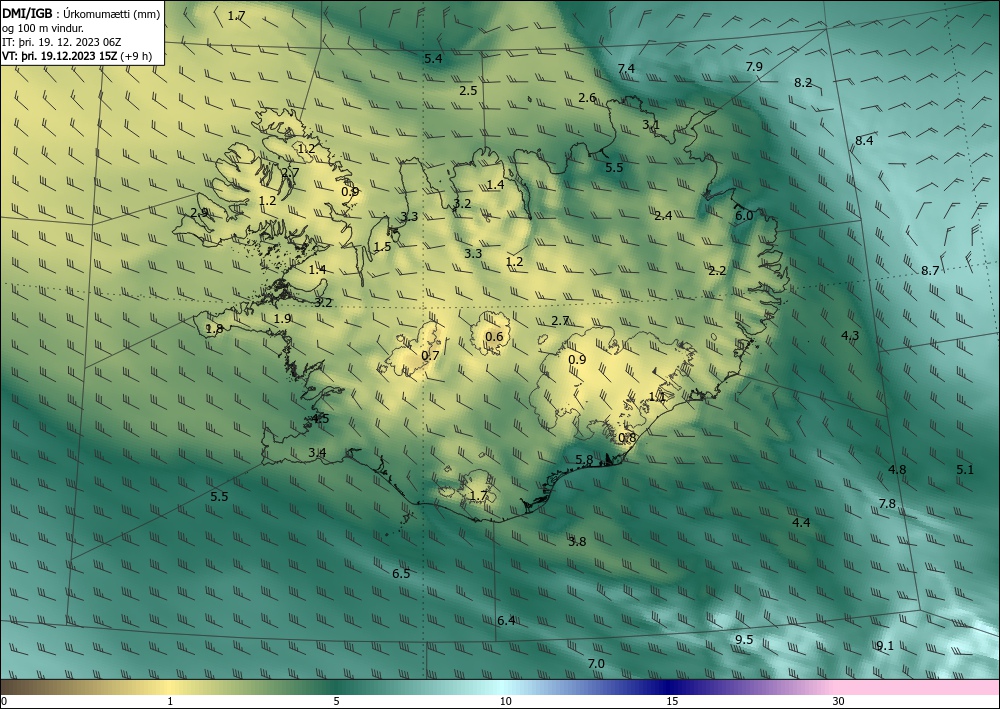Click the map value 2.5
This screenshot has width=1000, height=709.
pos(468,91)
